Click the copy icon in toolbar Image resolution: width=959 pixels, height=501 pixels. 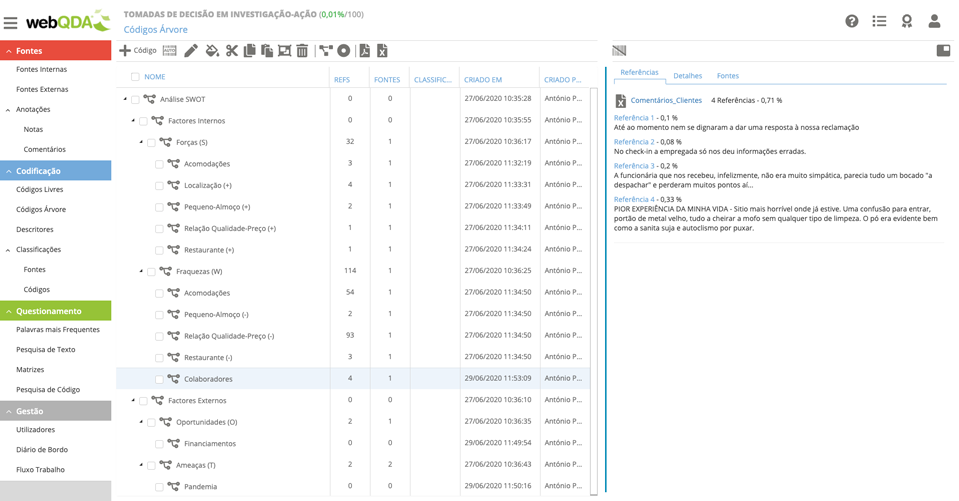[250, 51]
